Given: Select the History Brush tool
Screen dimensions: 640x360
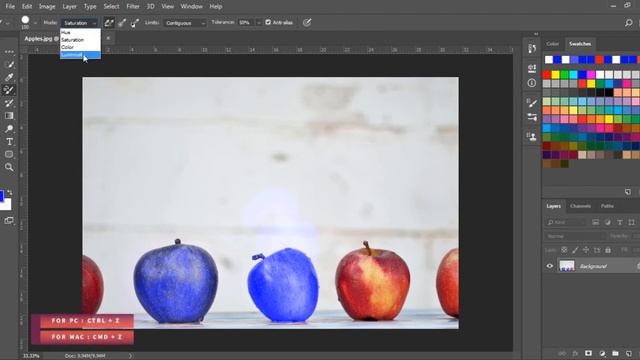Looking at the screenshot, I should [x=9, y=103].
